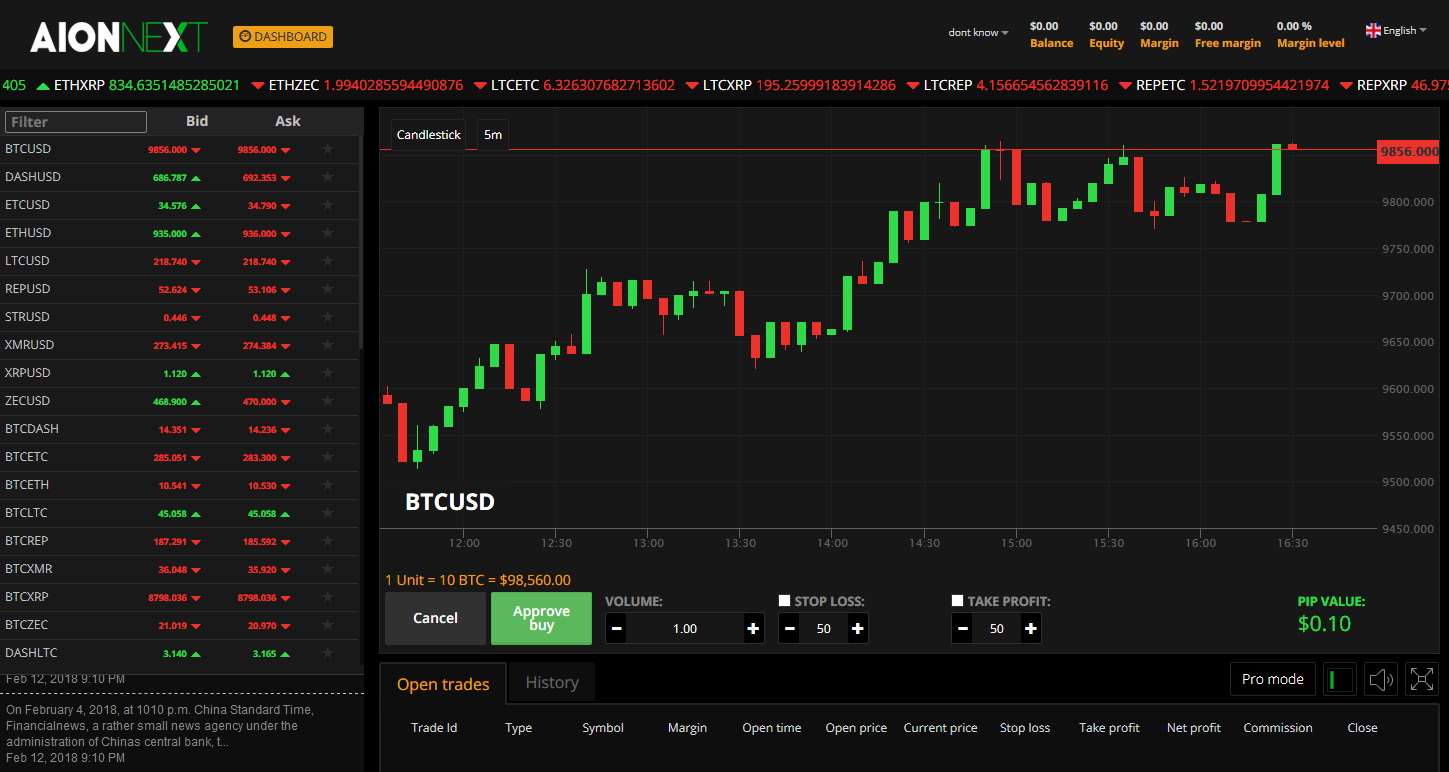Viewport: 1449px width, 772px height.
Task: Select the XRPUSD instrument row
Action: pos(180,373)
